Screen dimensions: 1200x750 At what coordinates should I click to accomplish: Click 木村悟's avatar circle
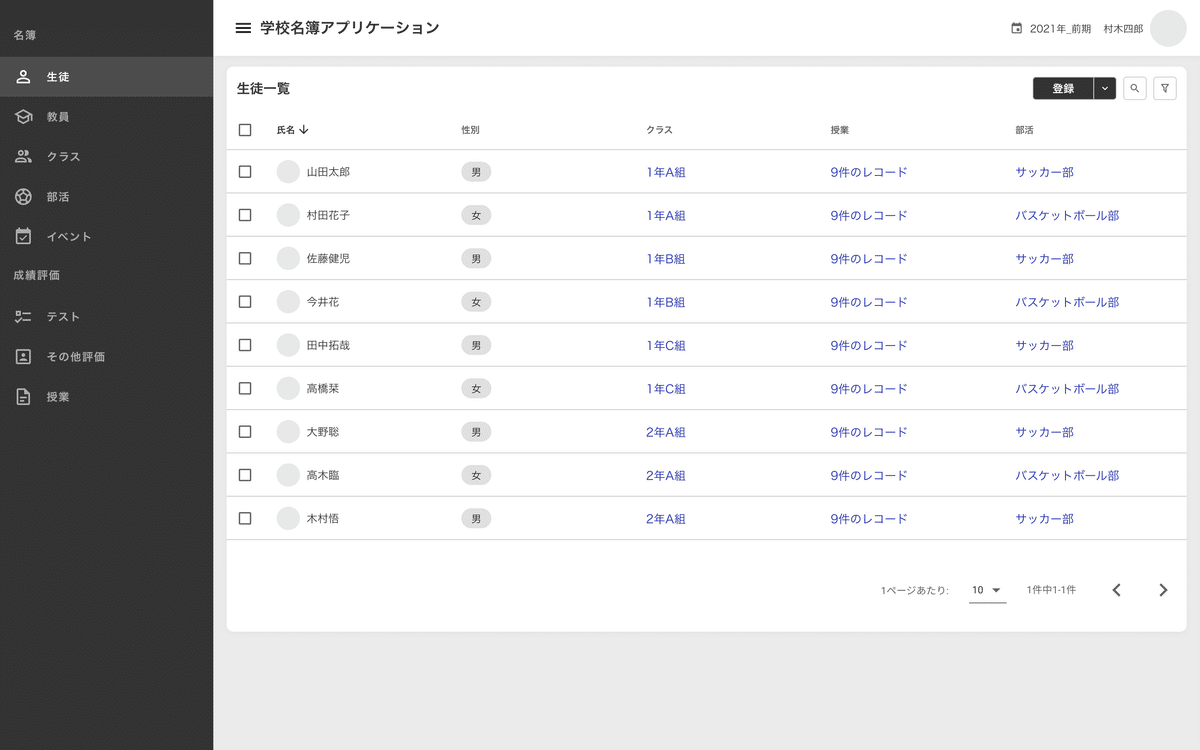[288, 518]
